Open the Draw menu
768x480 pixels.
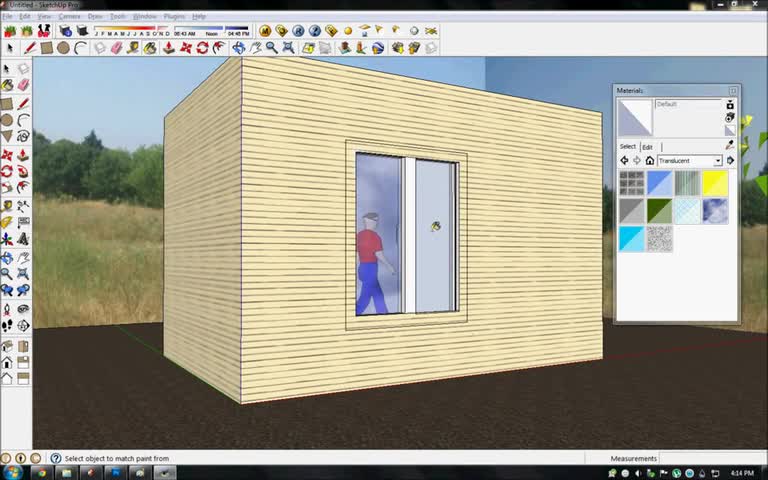[x=95, y=17]
